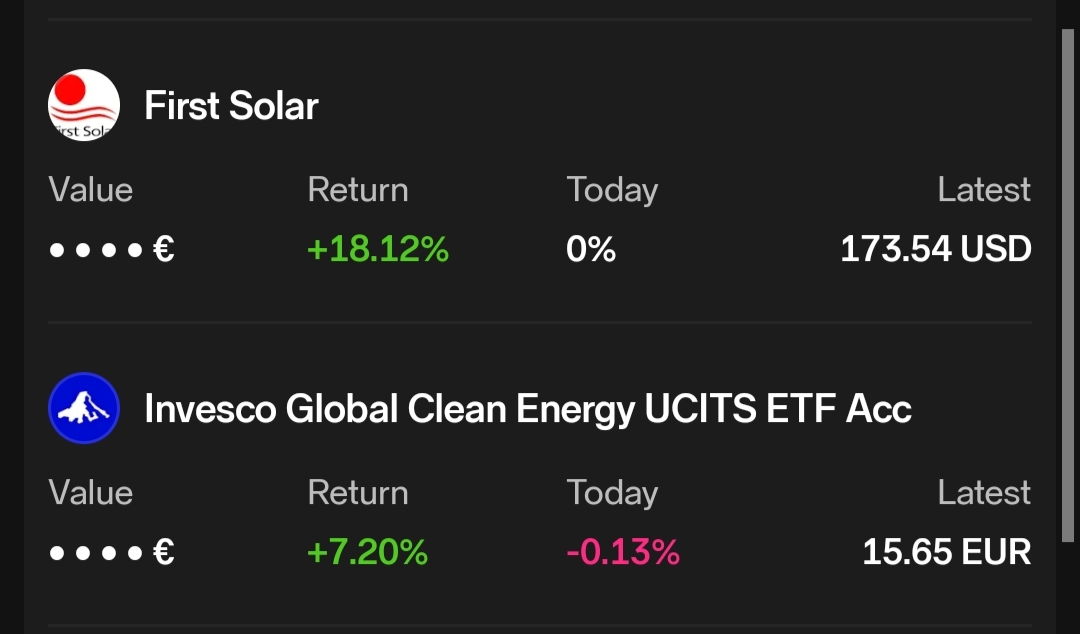Click the Return label under First Solar
Viewport: 1080px width, 634px height.
(x=357, y=190)
